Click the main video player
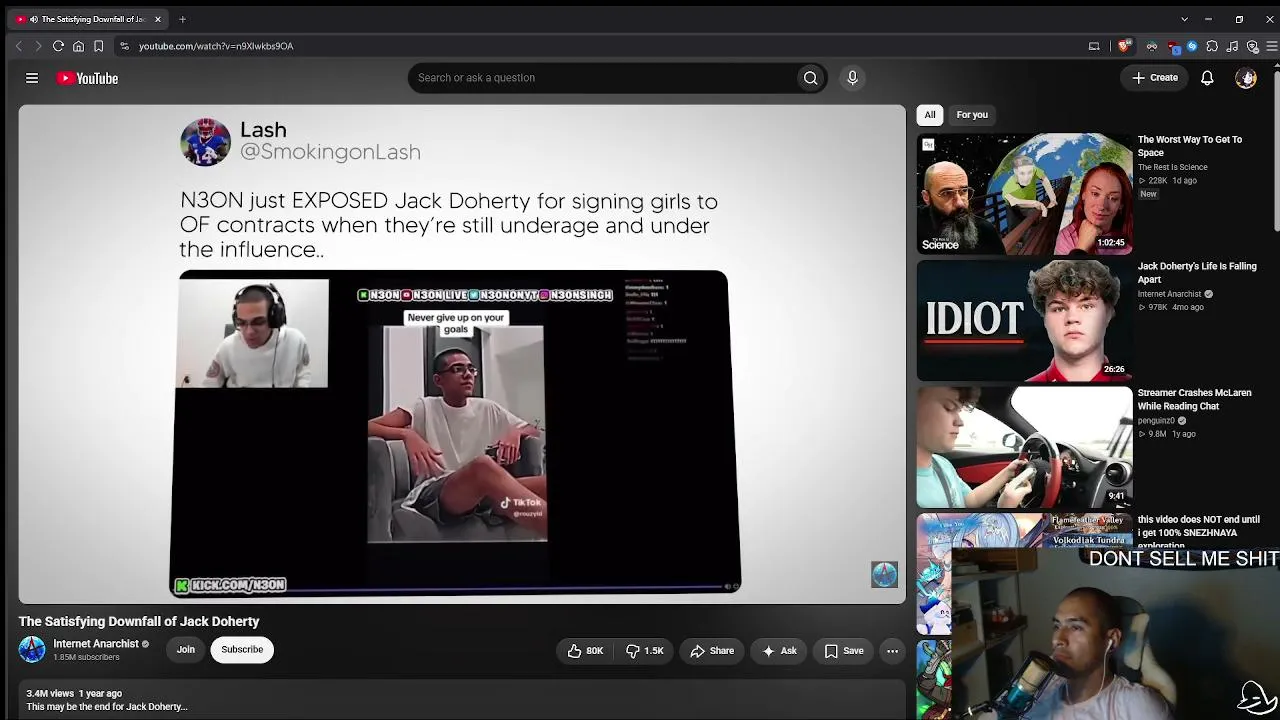Viewport: 1280px width, 720px height. 461,354
